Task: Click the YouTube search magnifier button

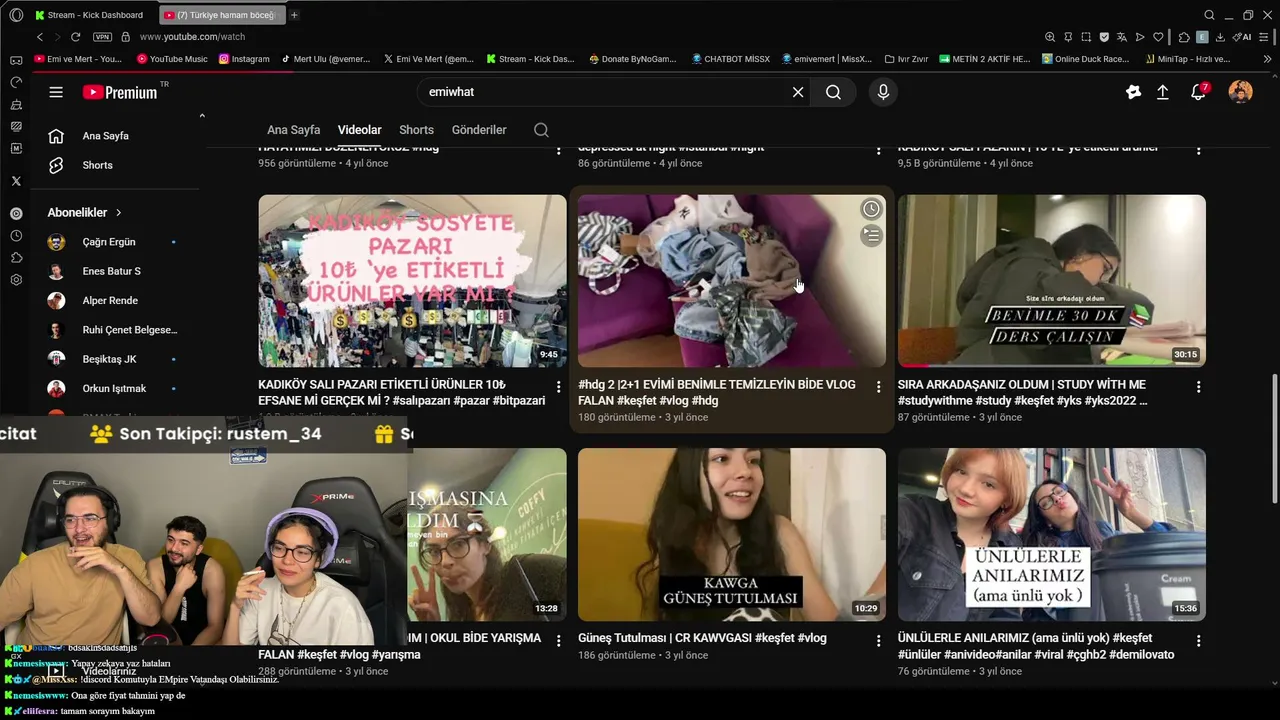Action: tap(833, 92)
